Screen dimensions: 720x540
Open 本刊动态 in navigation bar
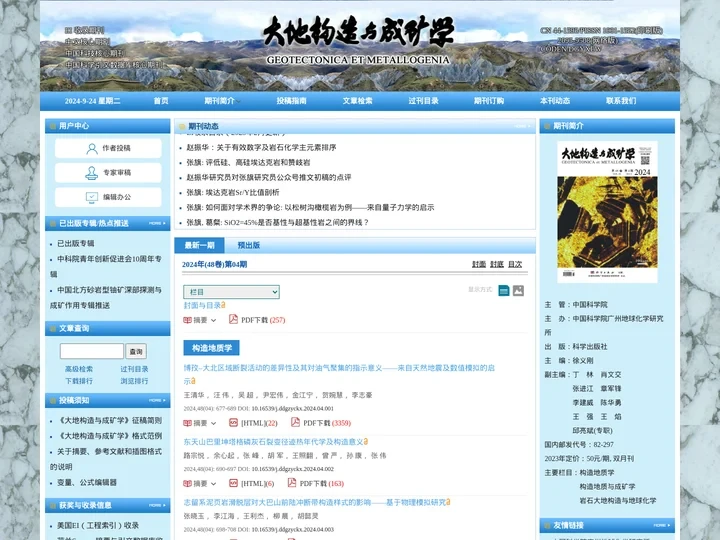point(555,101)
